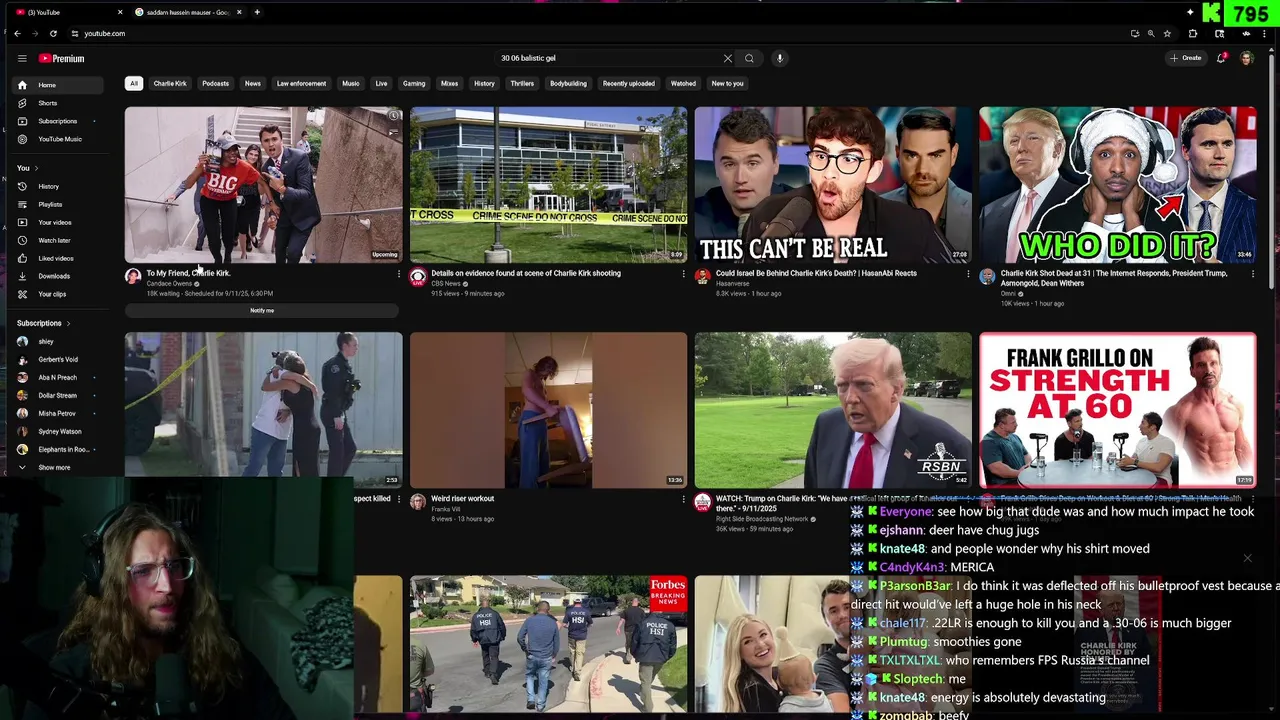Open options menu for HasanAbi Reacts video
This screenshot has height=720, width=1280.
point(968,274)
